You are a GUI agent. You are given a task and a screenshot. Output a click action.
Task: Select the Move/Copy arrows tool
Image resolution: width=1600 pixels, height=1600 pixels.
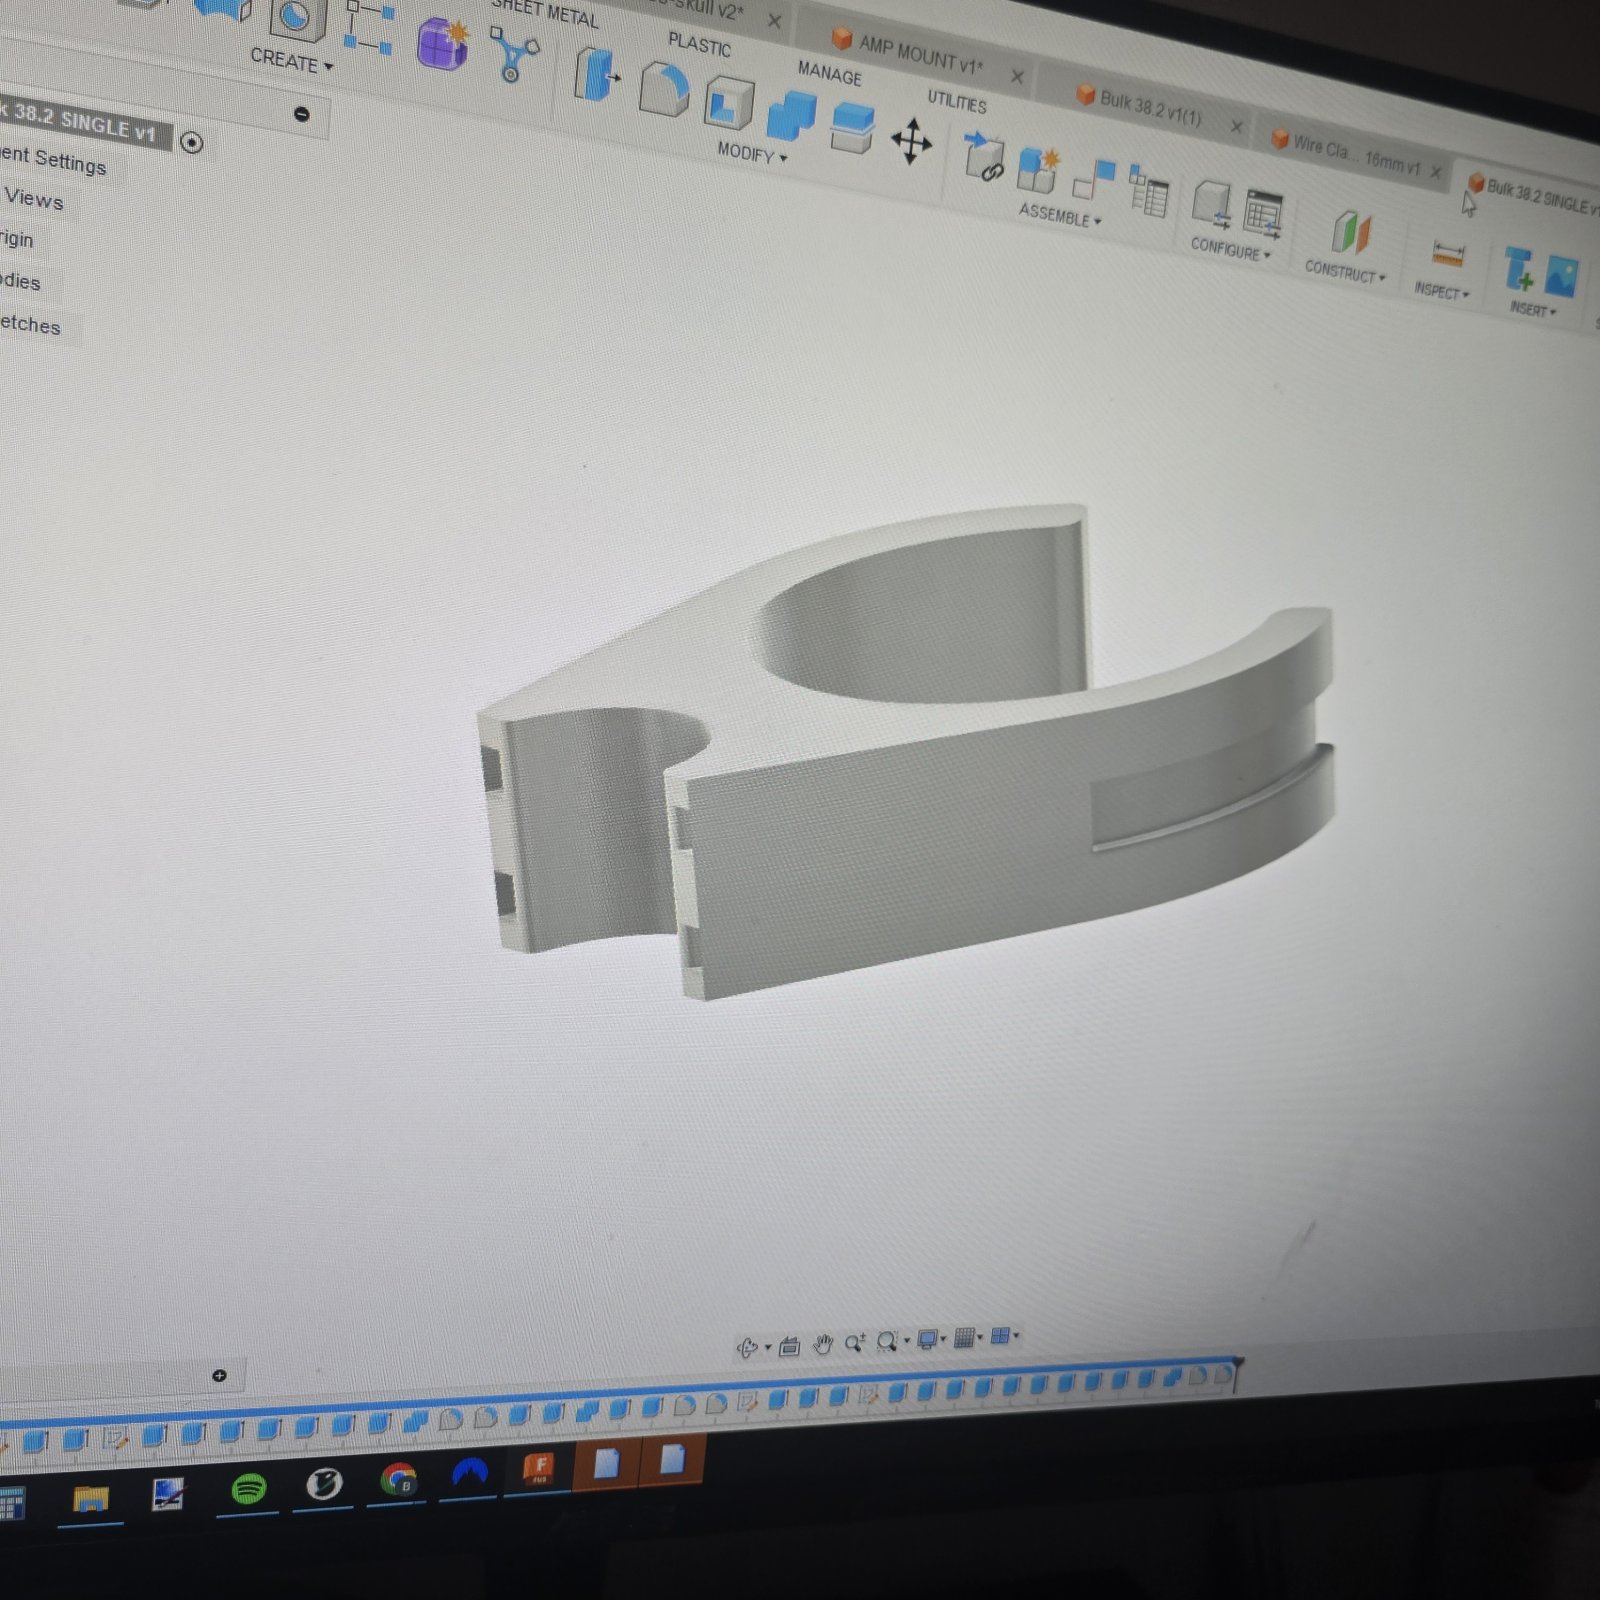point(911,141)
